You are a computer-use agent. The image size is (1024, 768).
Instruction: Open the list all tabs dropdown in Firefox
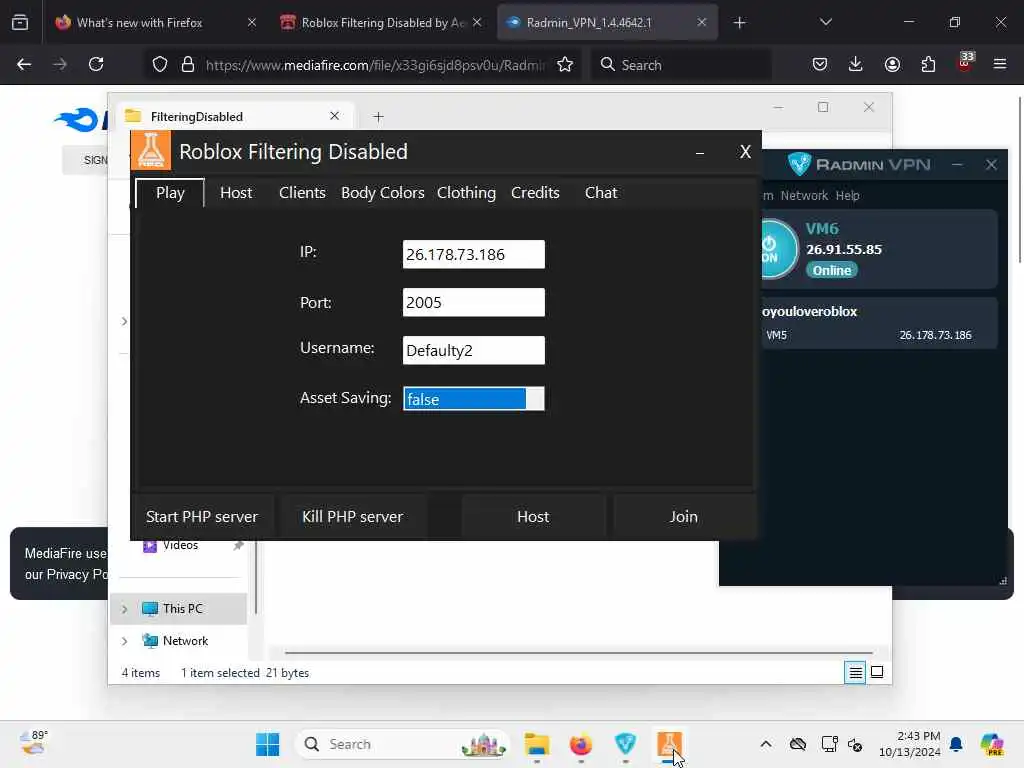[825, 22]
